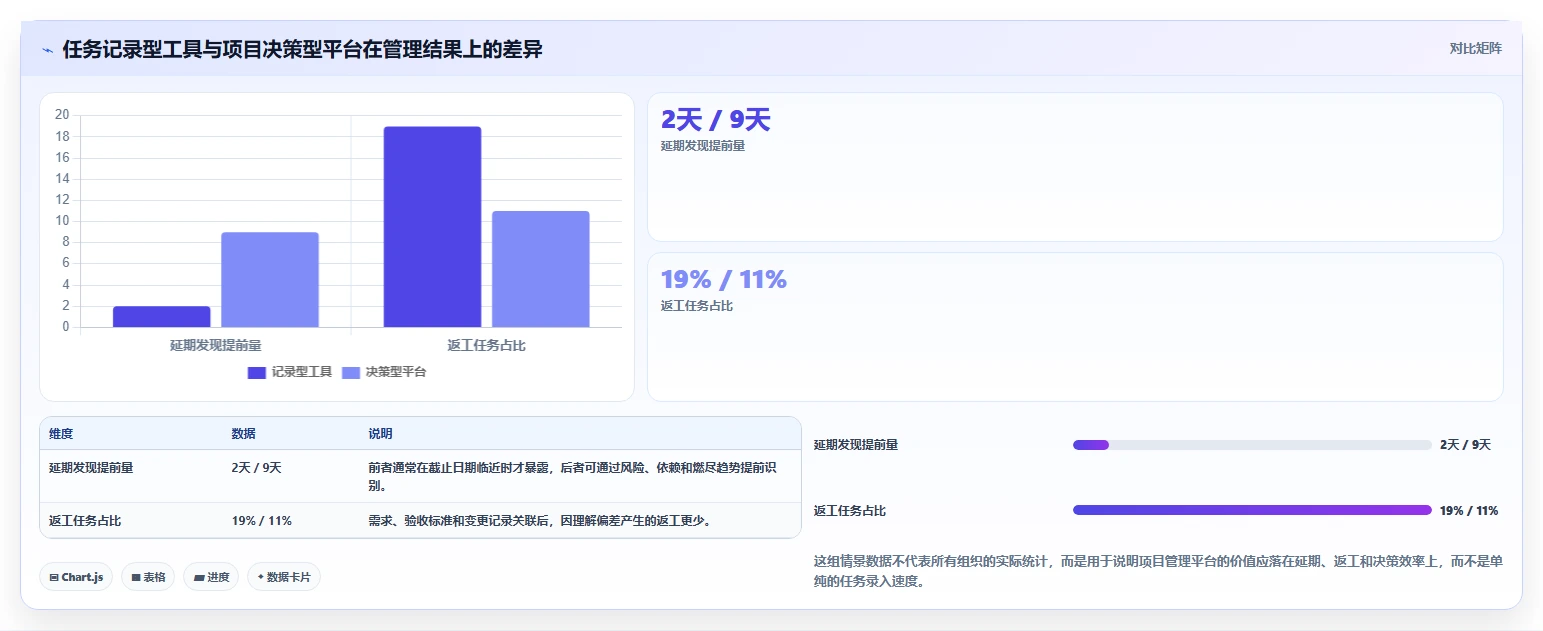This screenshot has height=631, width=1543.
Task: Click the 19% / 11% table data cell
Action: coord(262,520)
